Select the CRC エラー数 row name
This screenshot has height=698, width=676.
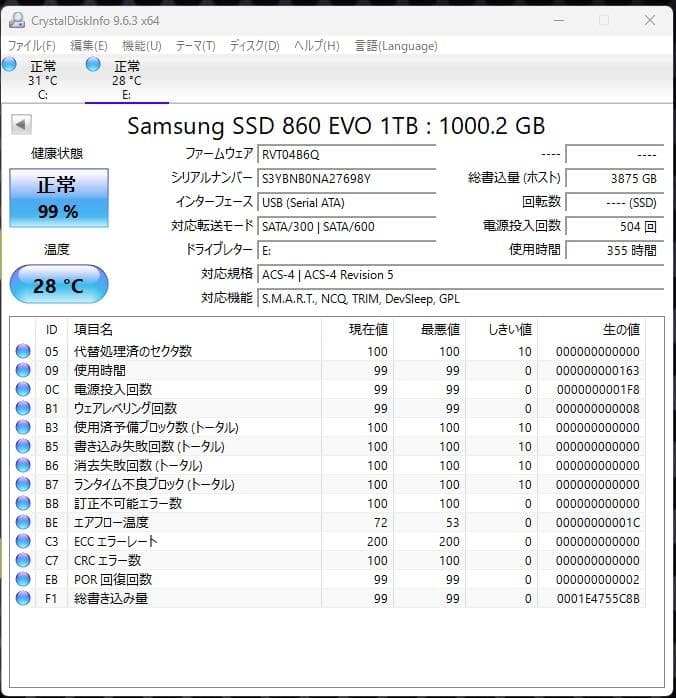[x=107, y=560]
